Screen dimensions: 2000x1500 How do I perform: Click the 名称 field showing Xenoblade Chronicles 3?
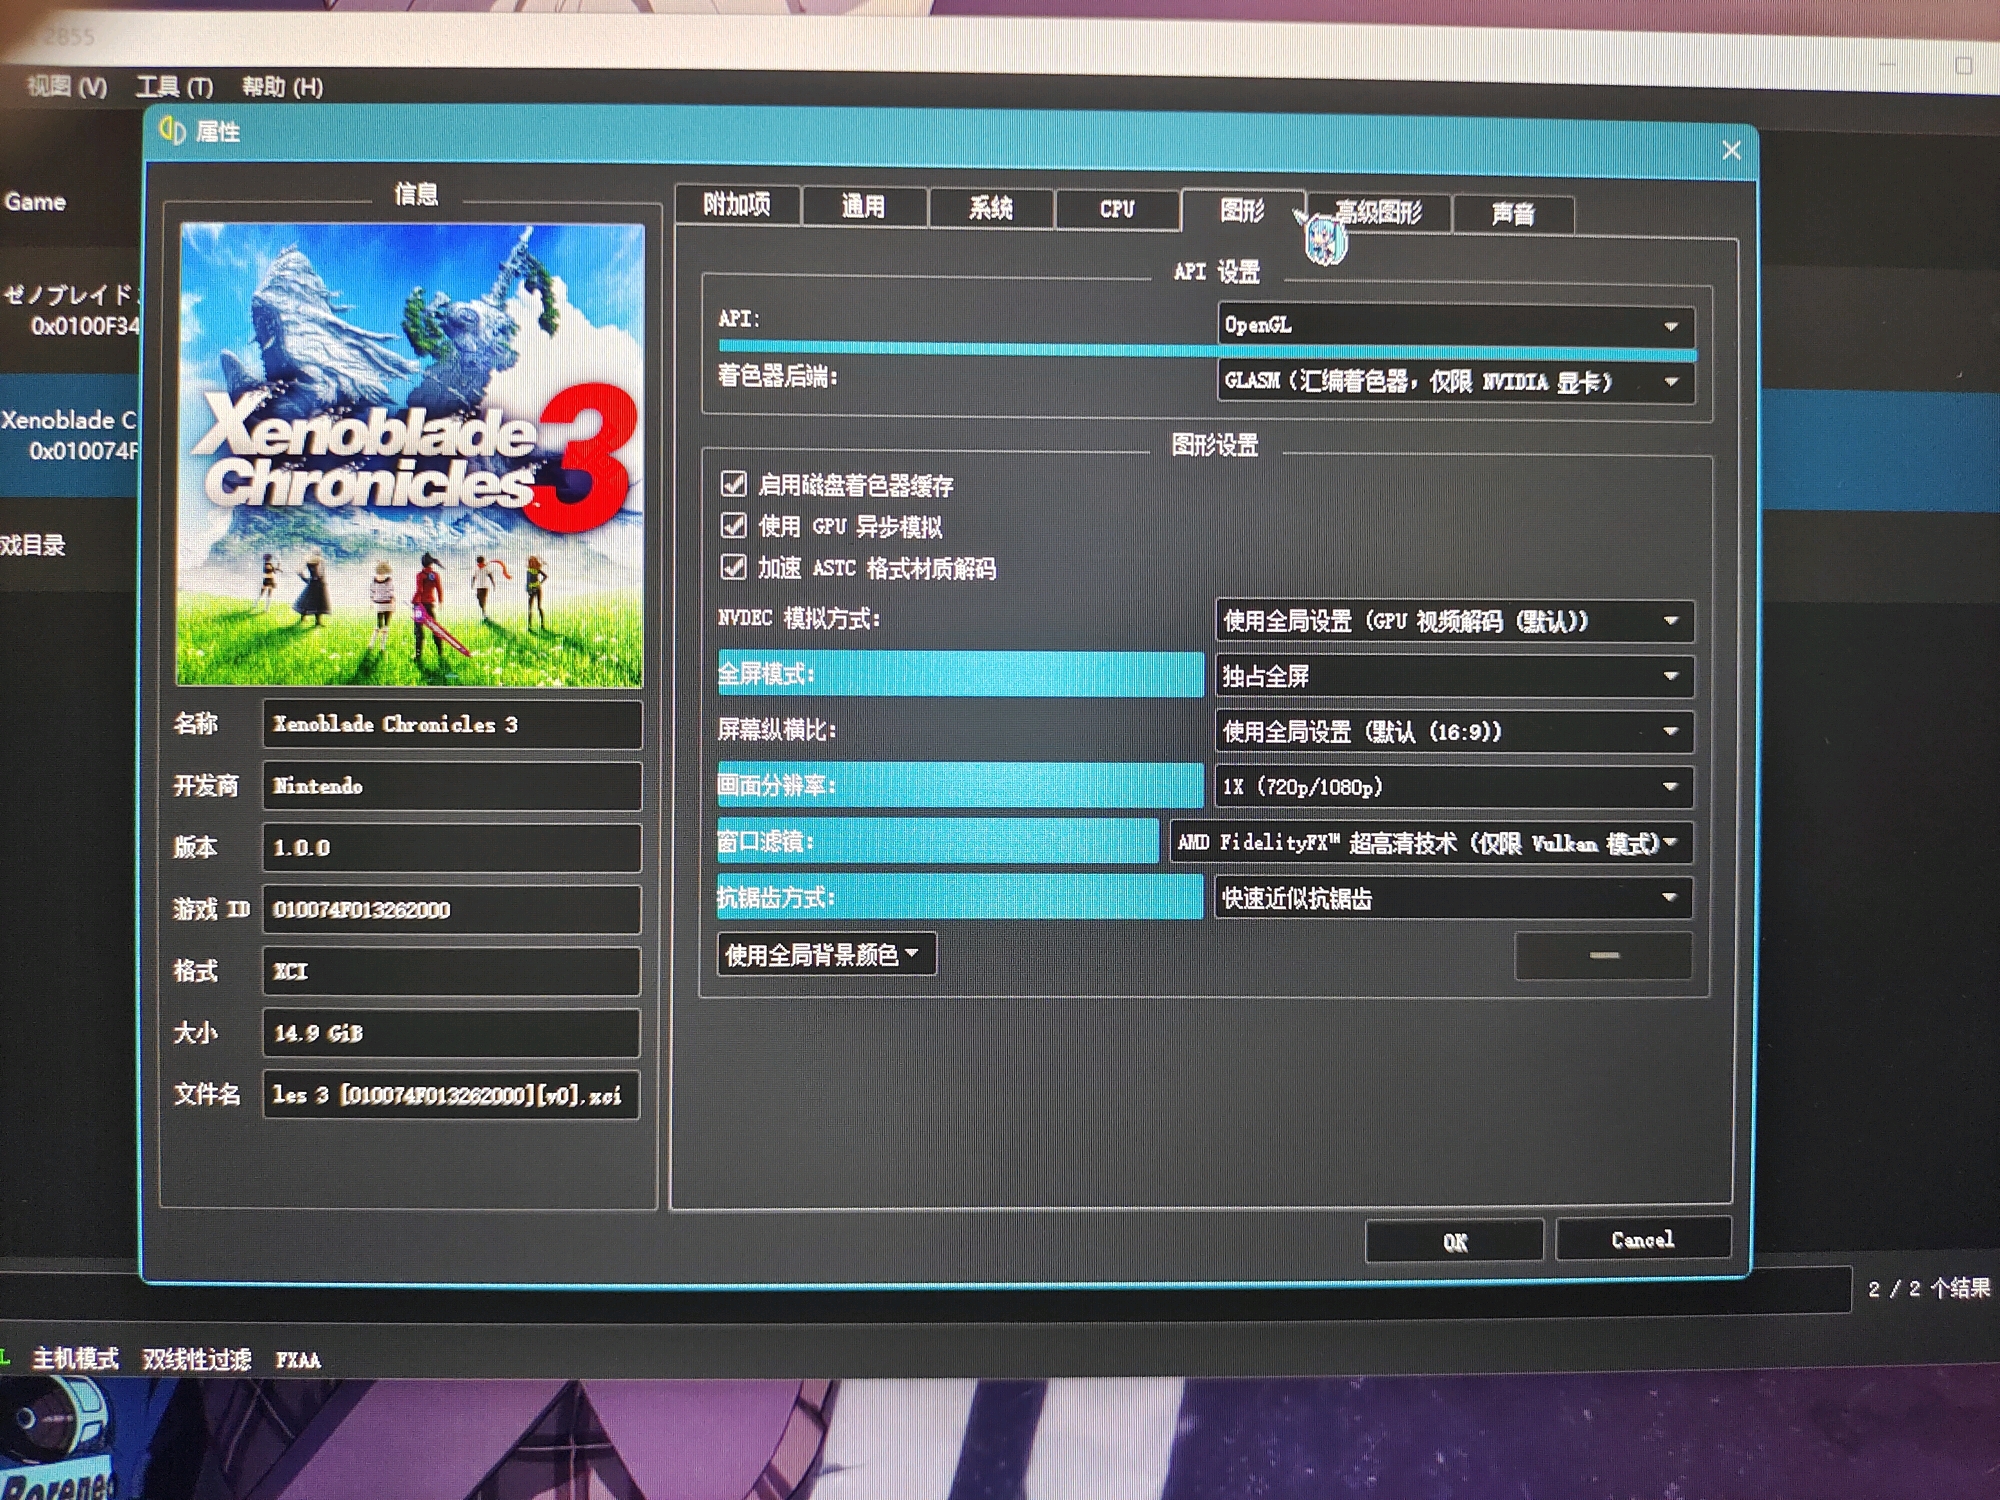coord(452,724)
